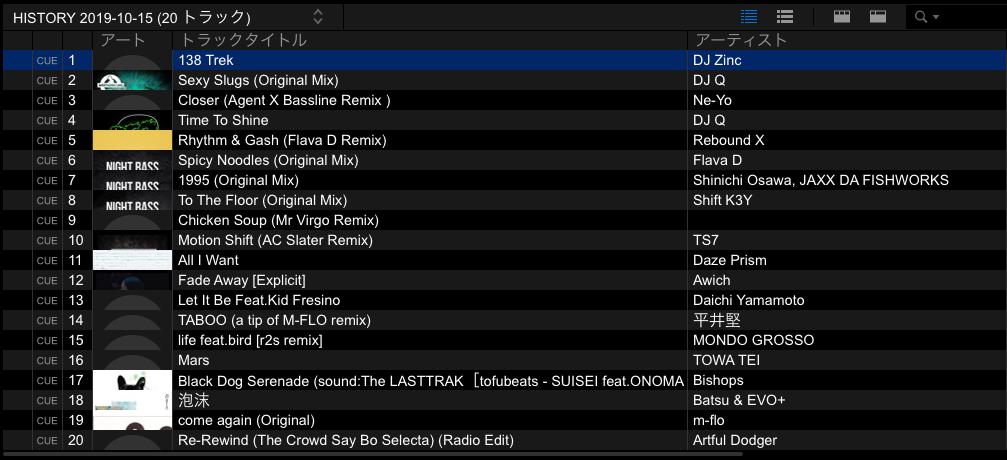Click artist 平井堅 cell

tap(717, 320)
